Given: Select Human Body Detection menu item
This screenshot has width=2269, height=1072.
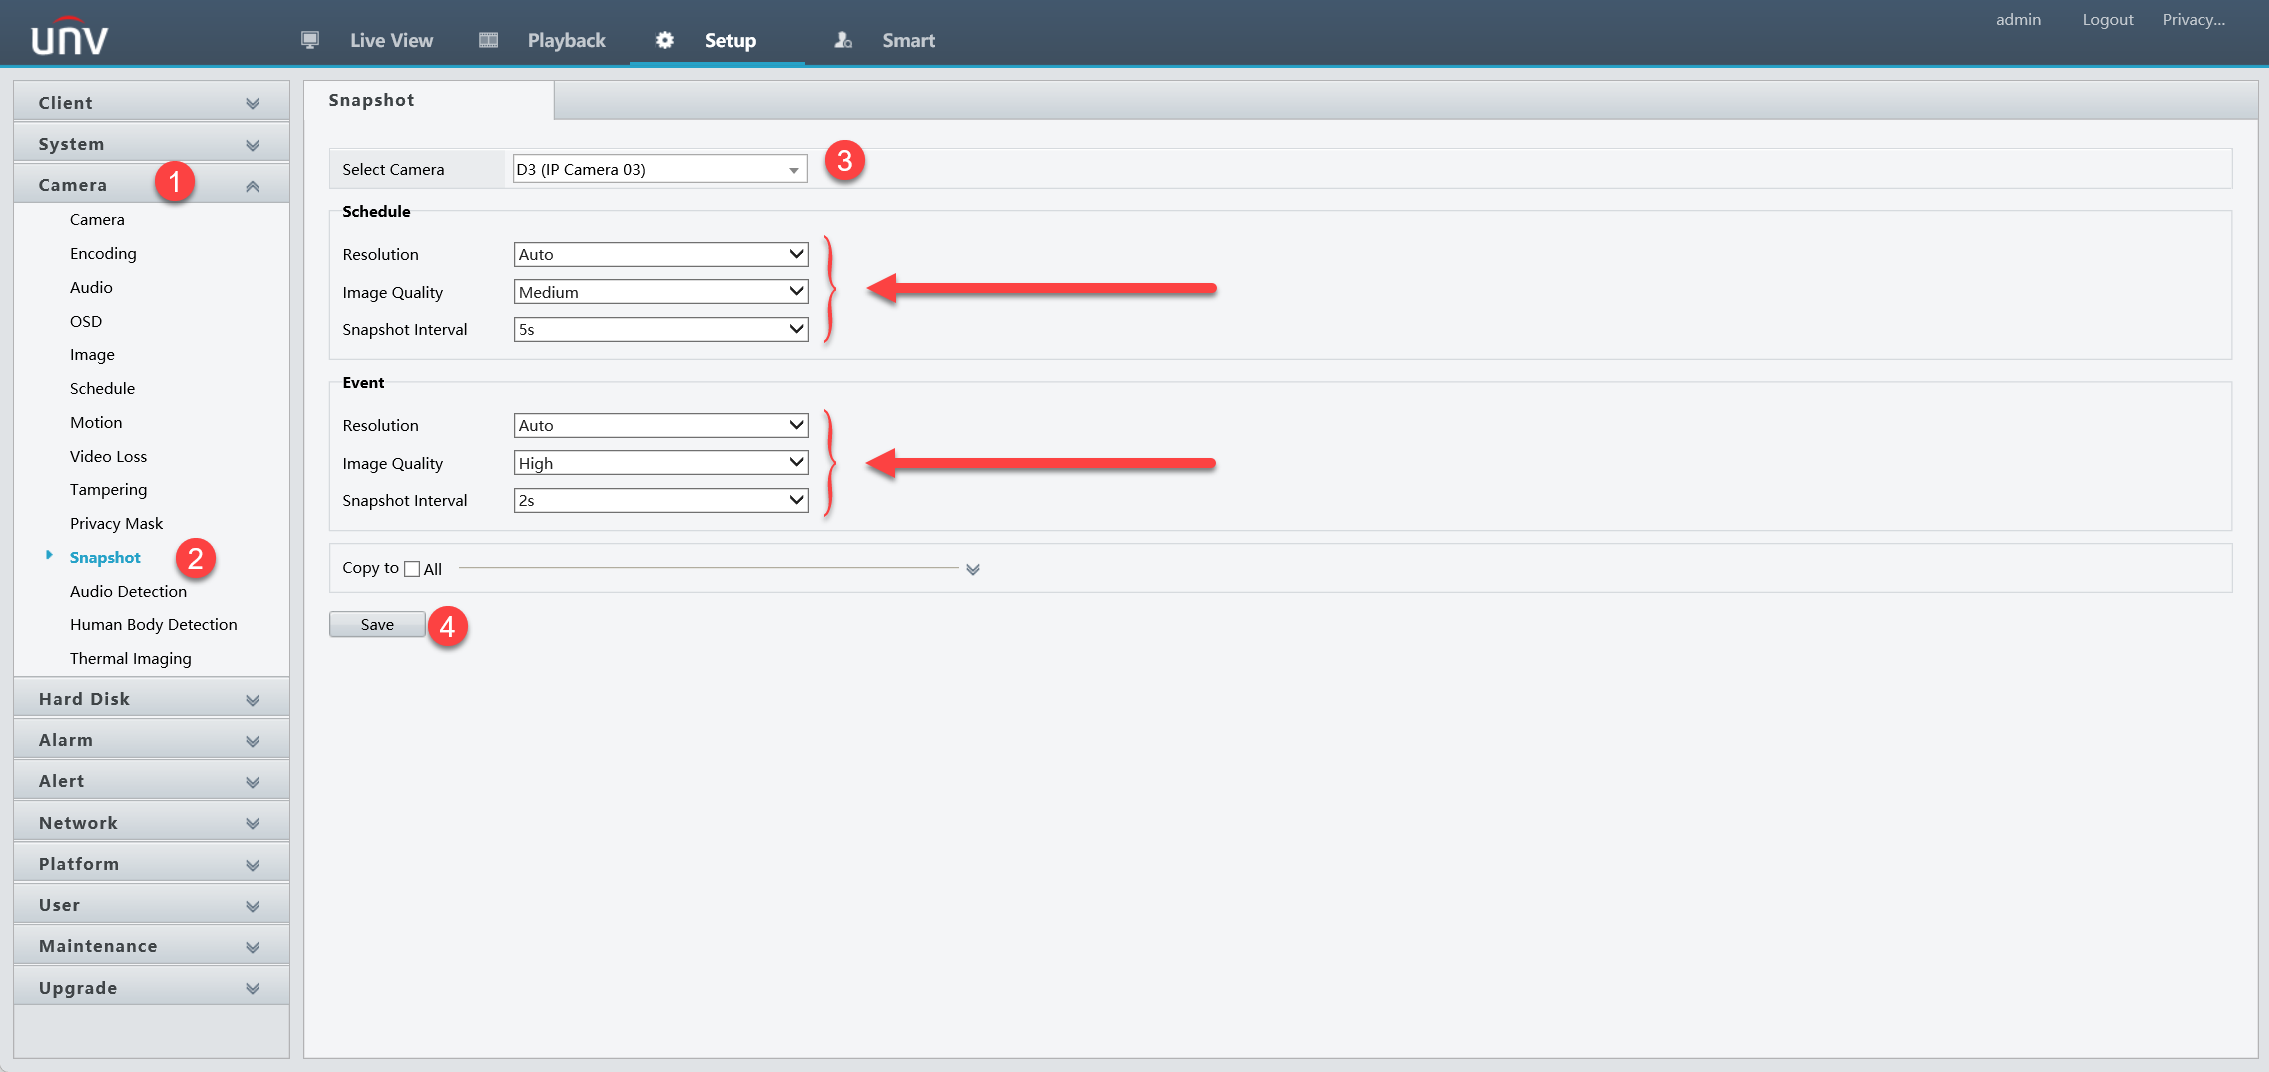Looking at the screenshot, I should point(153,624).
